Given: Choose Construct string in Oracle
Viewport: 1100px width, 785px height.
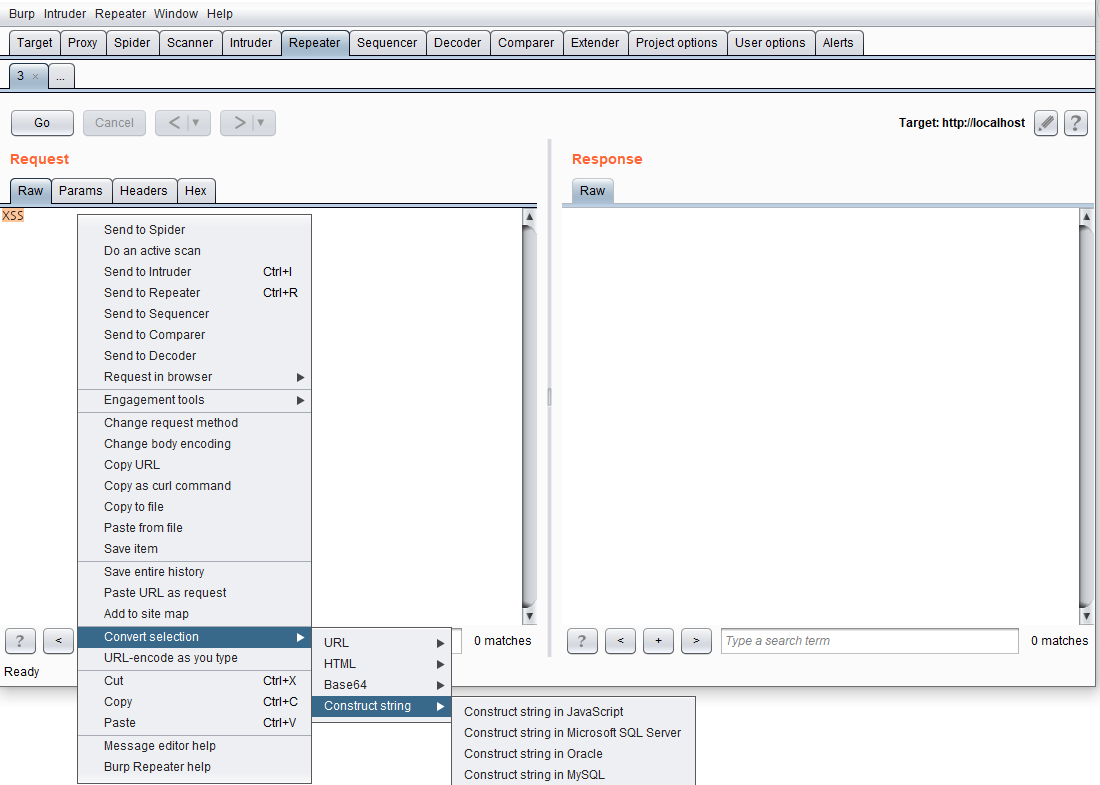Looking at the screenshot, I should [574, 753].
